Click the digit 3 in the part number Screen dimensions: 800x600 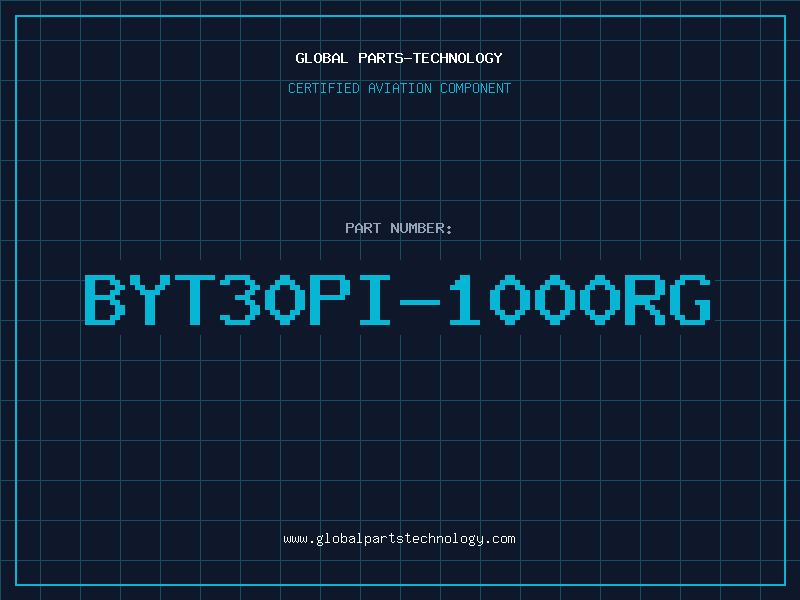pos(240,299)
